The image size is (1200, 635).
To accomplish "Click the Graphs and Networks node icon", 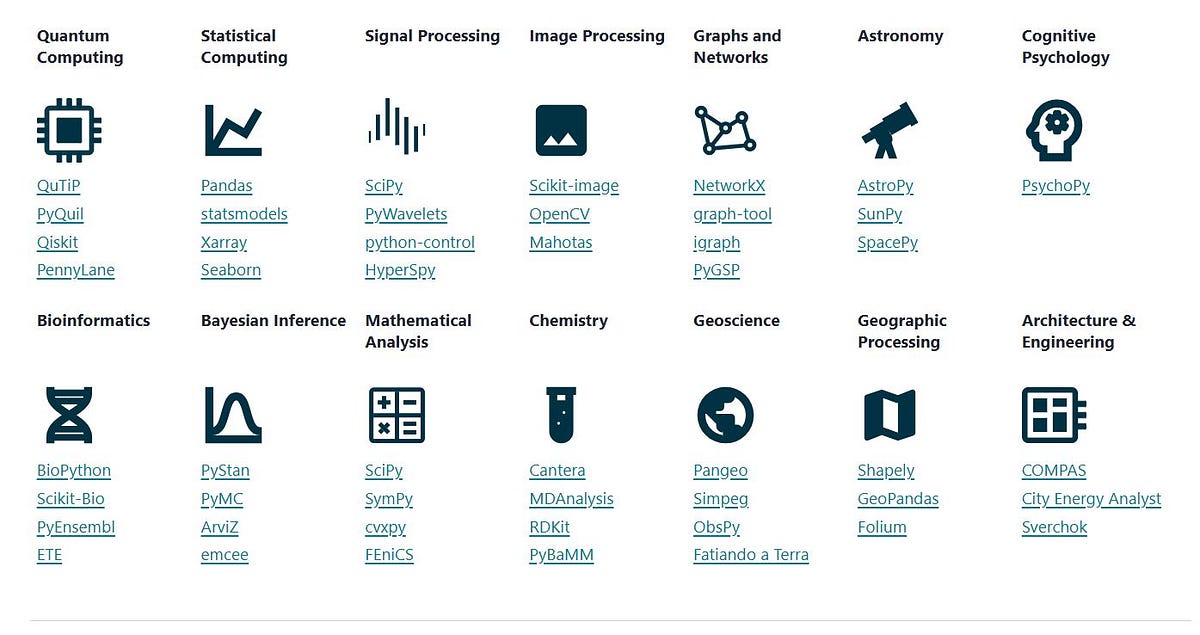I will pyautogui.click(x=725, y=130).
